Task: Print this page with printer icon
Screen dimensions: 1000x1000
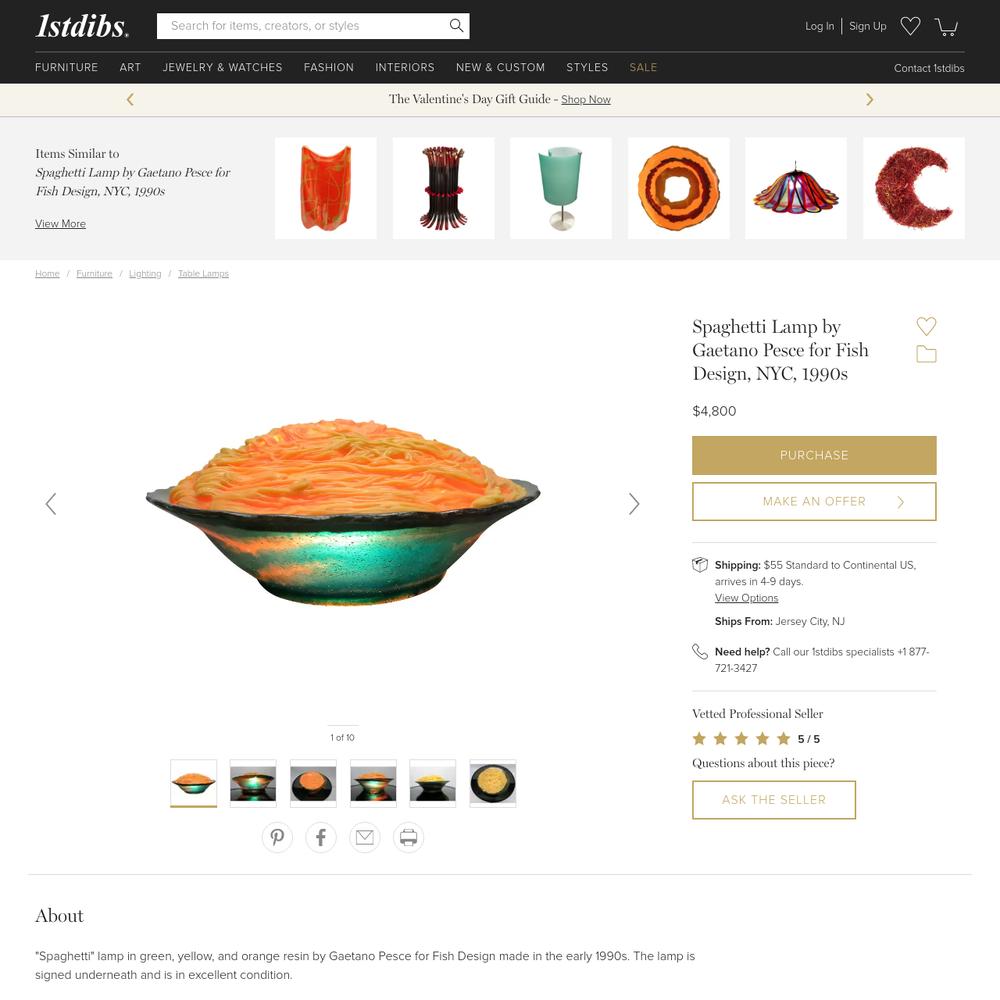Action: (408, 837)
